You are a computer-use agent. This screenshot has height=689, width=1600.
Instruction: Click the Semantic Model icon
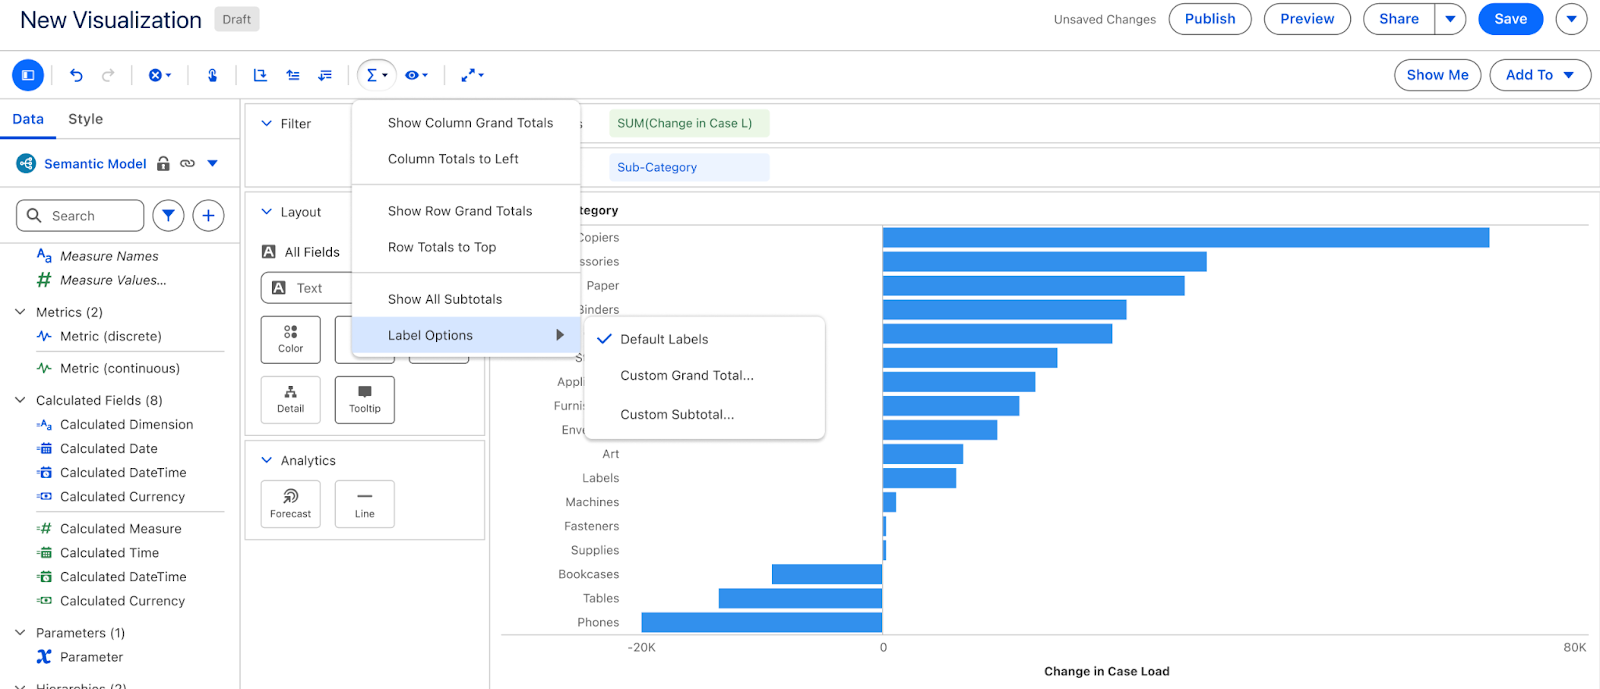[x=26, y=164]
